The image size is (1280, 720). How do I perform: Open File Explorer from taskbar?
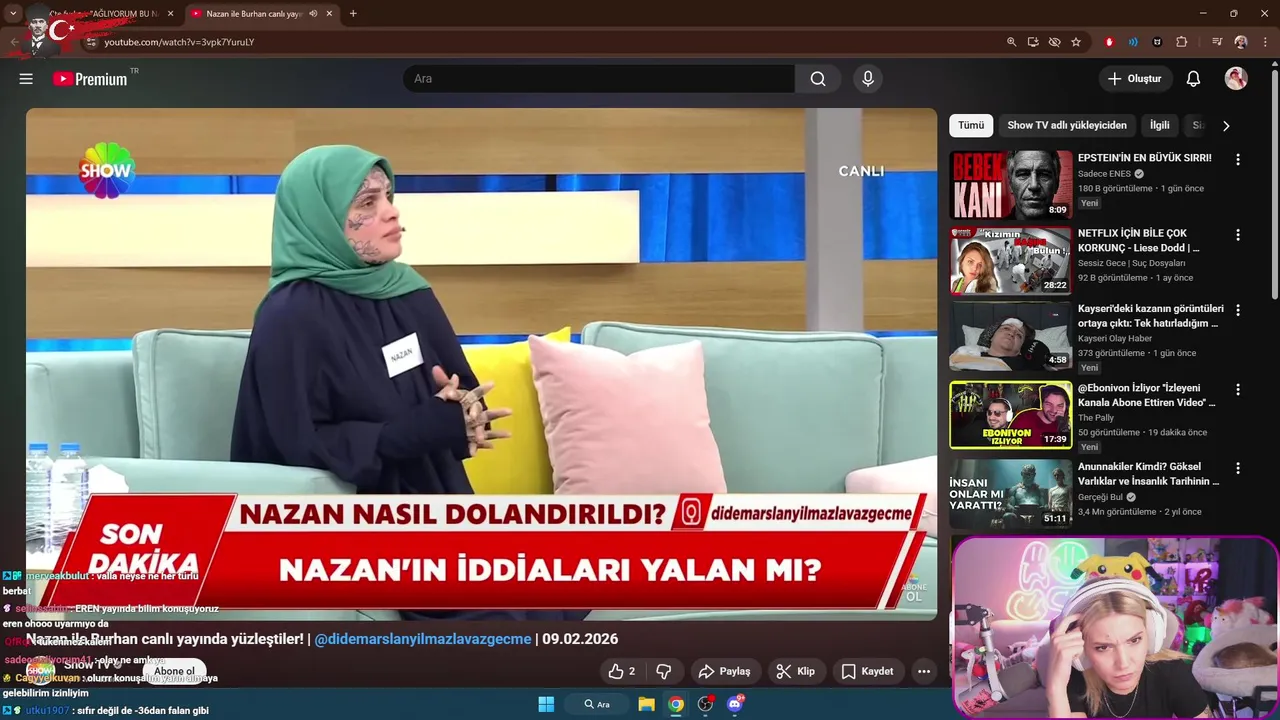coord(647,704)
